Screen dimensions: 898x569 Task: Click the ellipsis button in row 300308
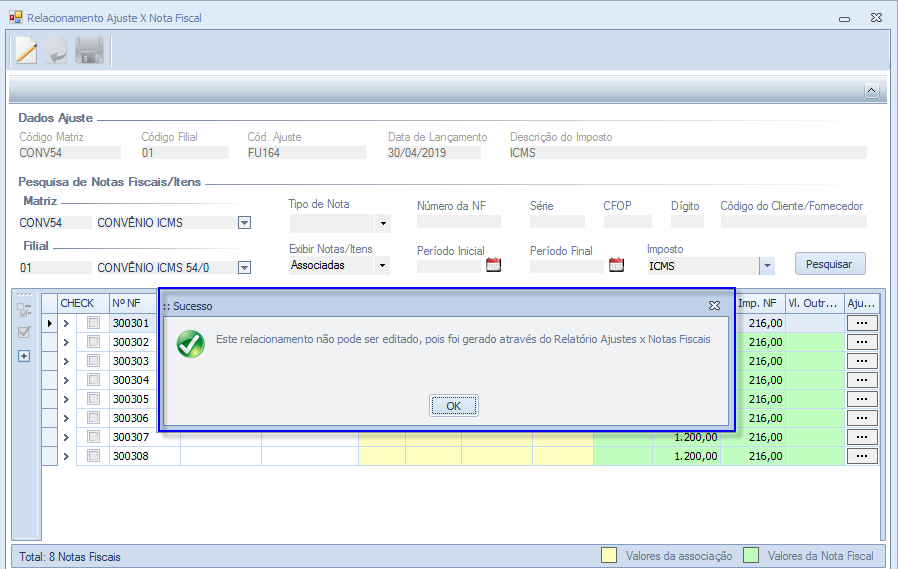[861, 456]
